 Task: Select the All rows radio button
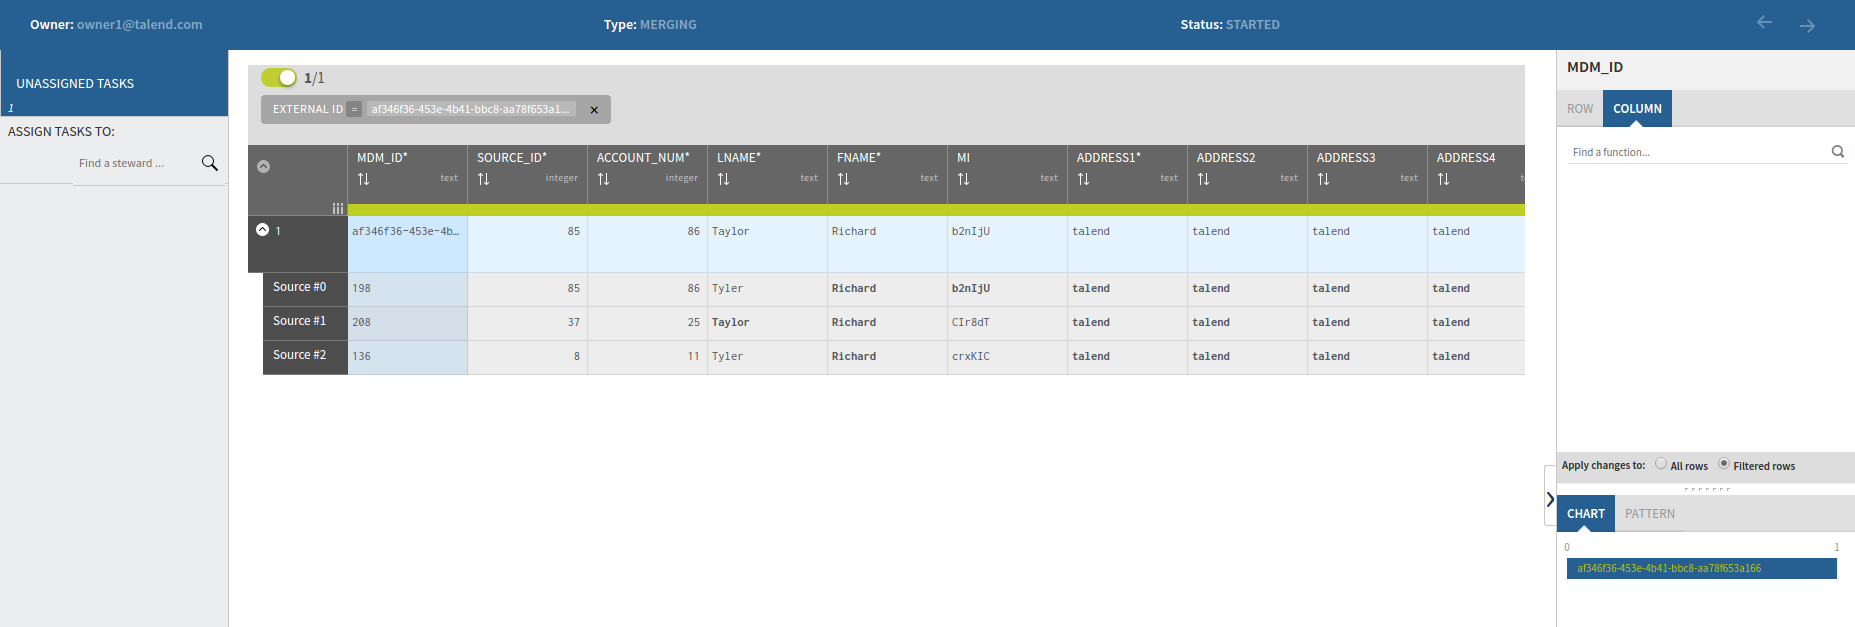coord(1661,464)
